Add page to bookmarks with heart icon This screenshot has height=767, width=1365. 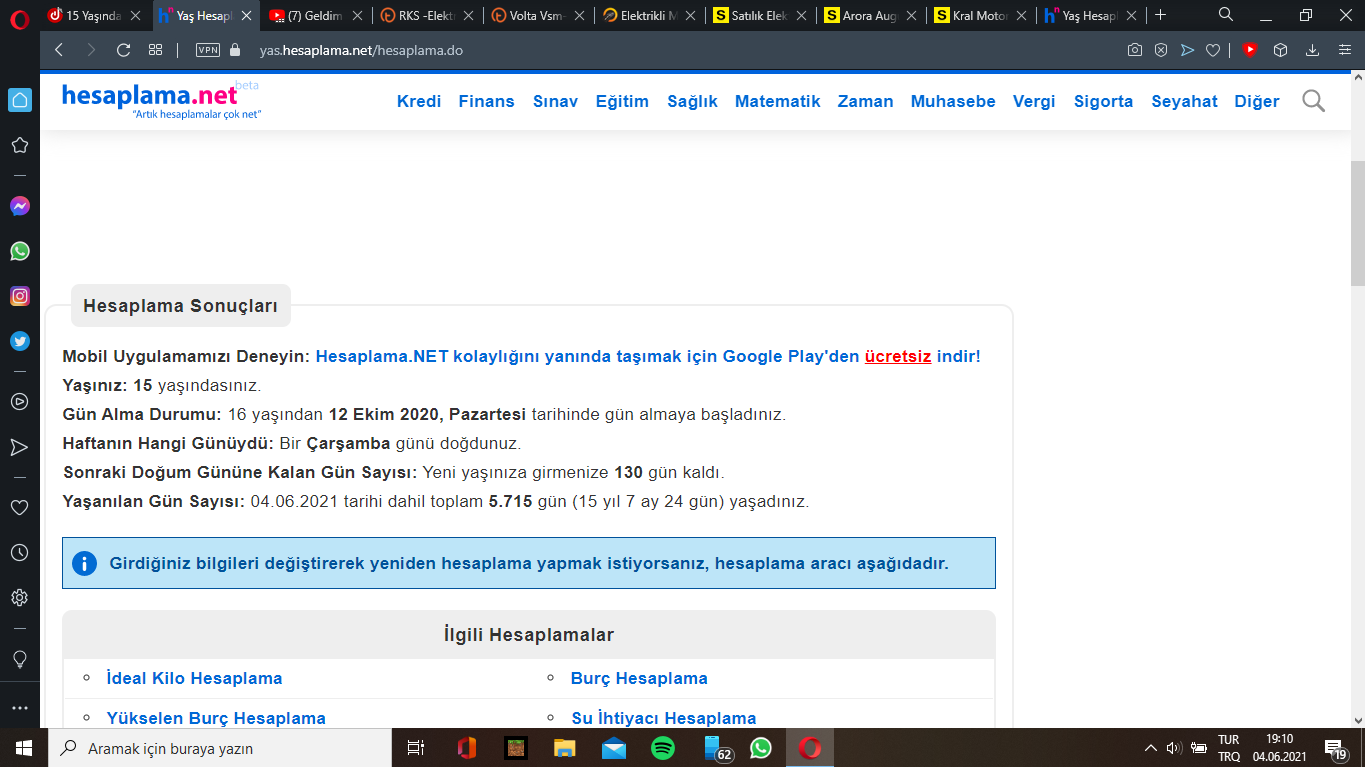[1213, 50]
